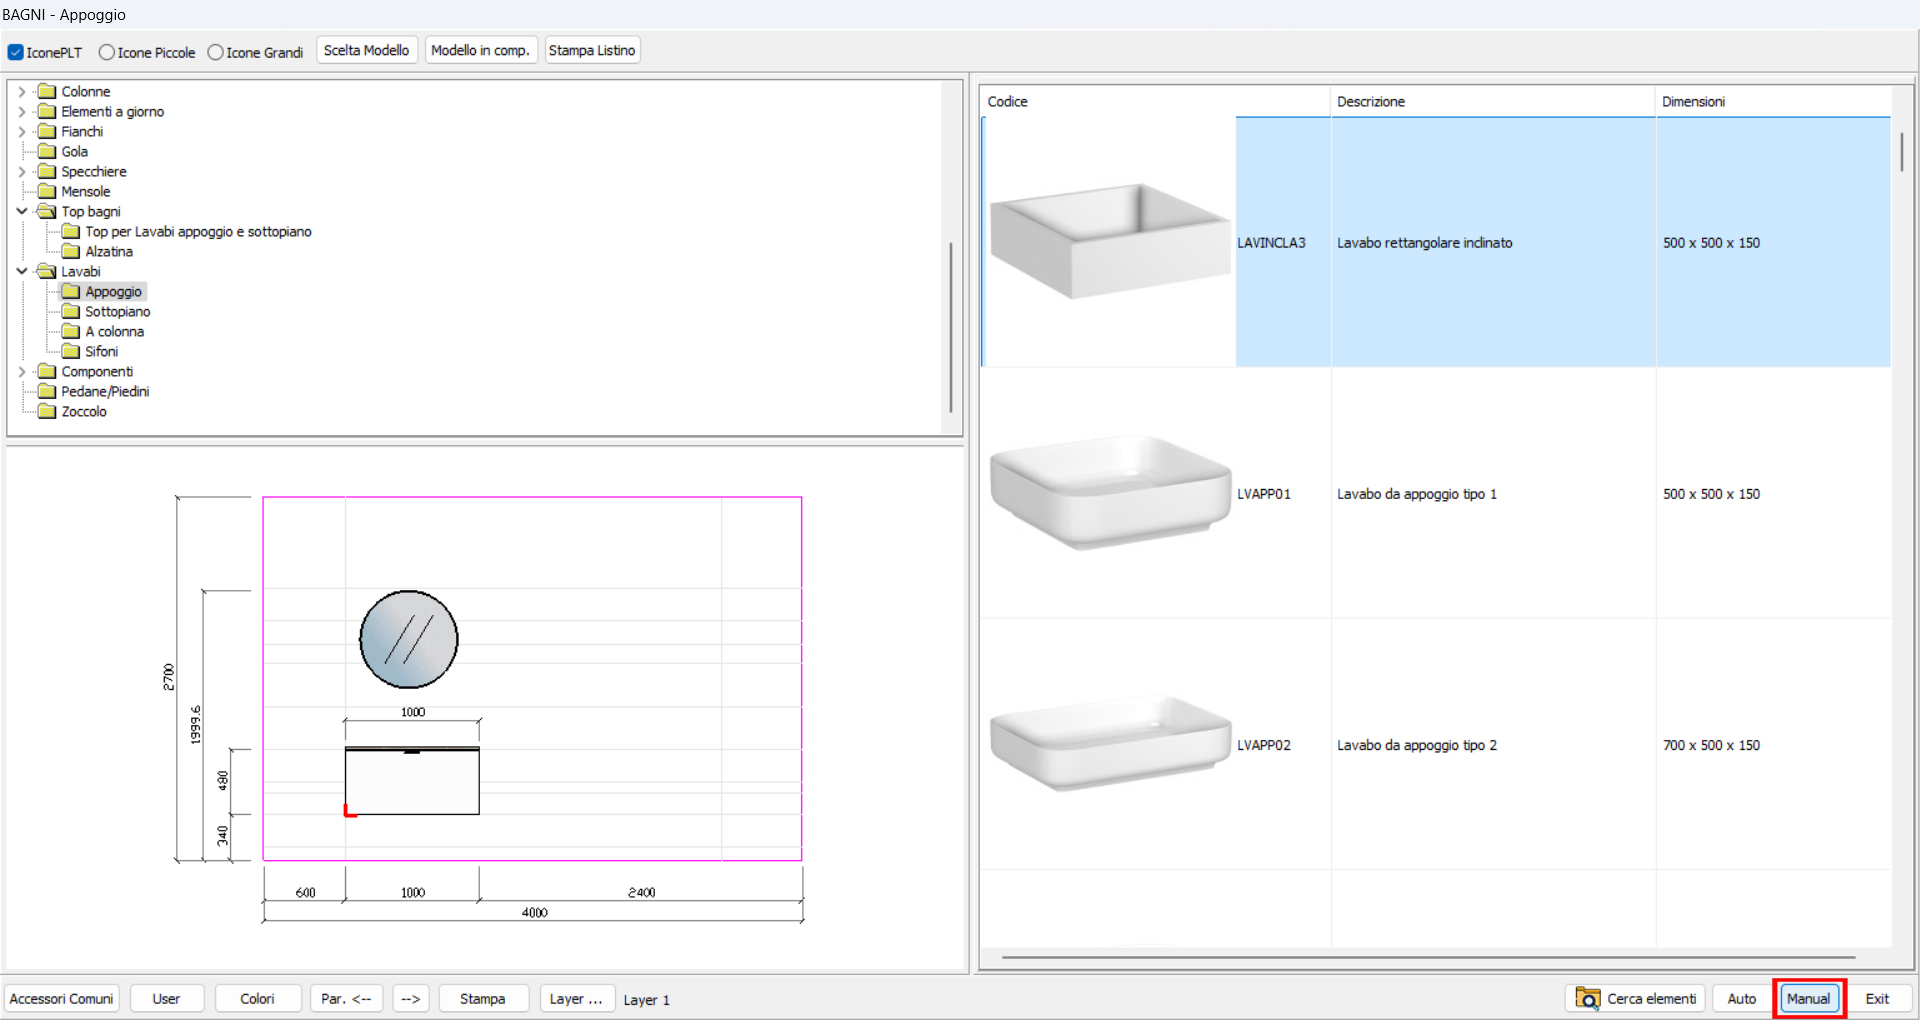
Task: Collapse the Lavabi tree node
Action: [x=22, y=271]
